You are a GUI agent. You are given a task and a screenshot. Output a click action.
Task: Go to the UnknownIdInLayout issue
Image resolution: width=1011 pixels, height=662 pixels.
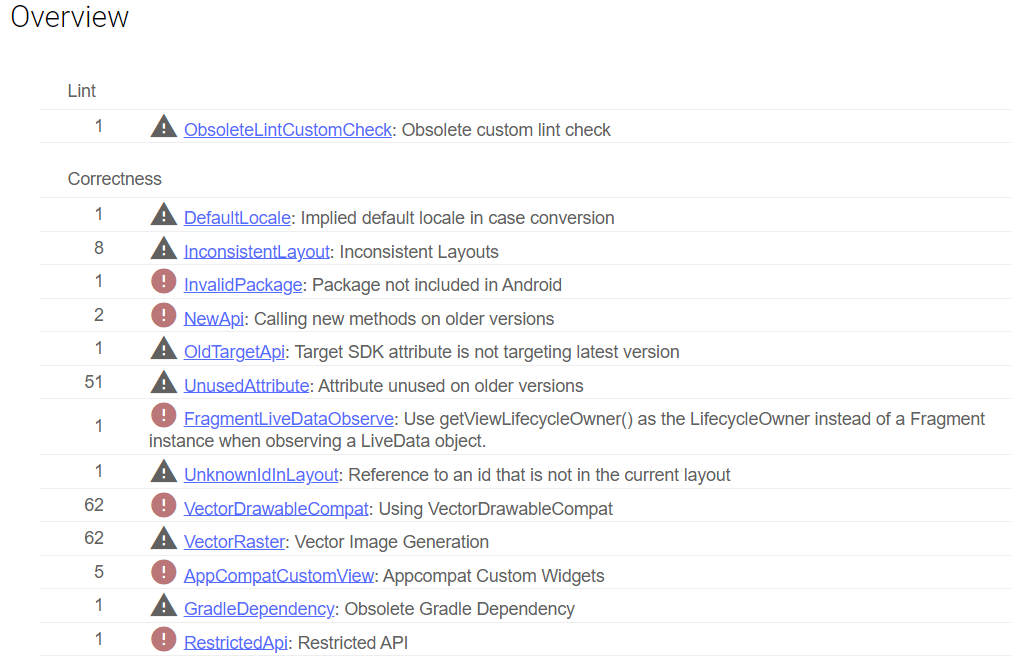click(261, 475)
